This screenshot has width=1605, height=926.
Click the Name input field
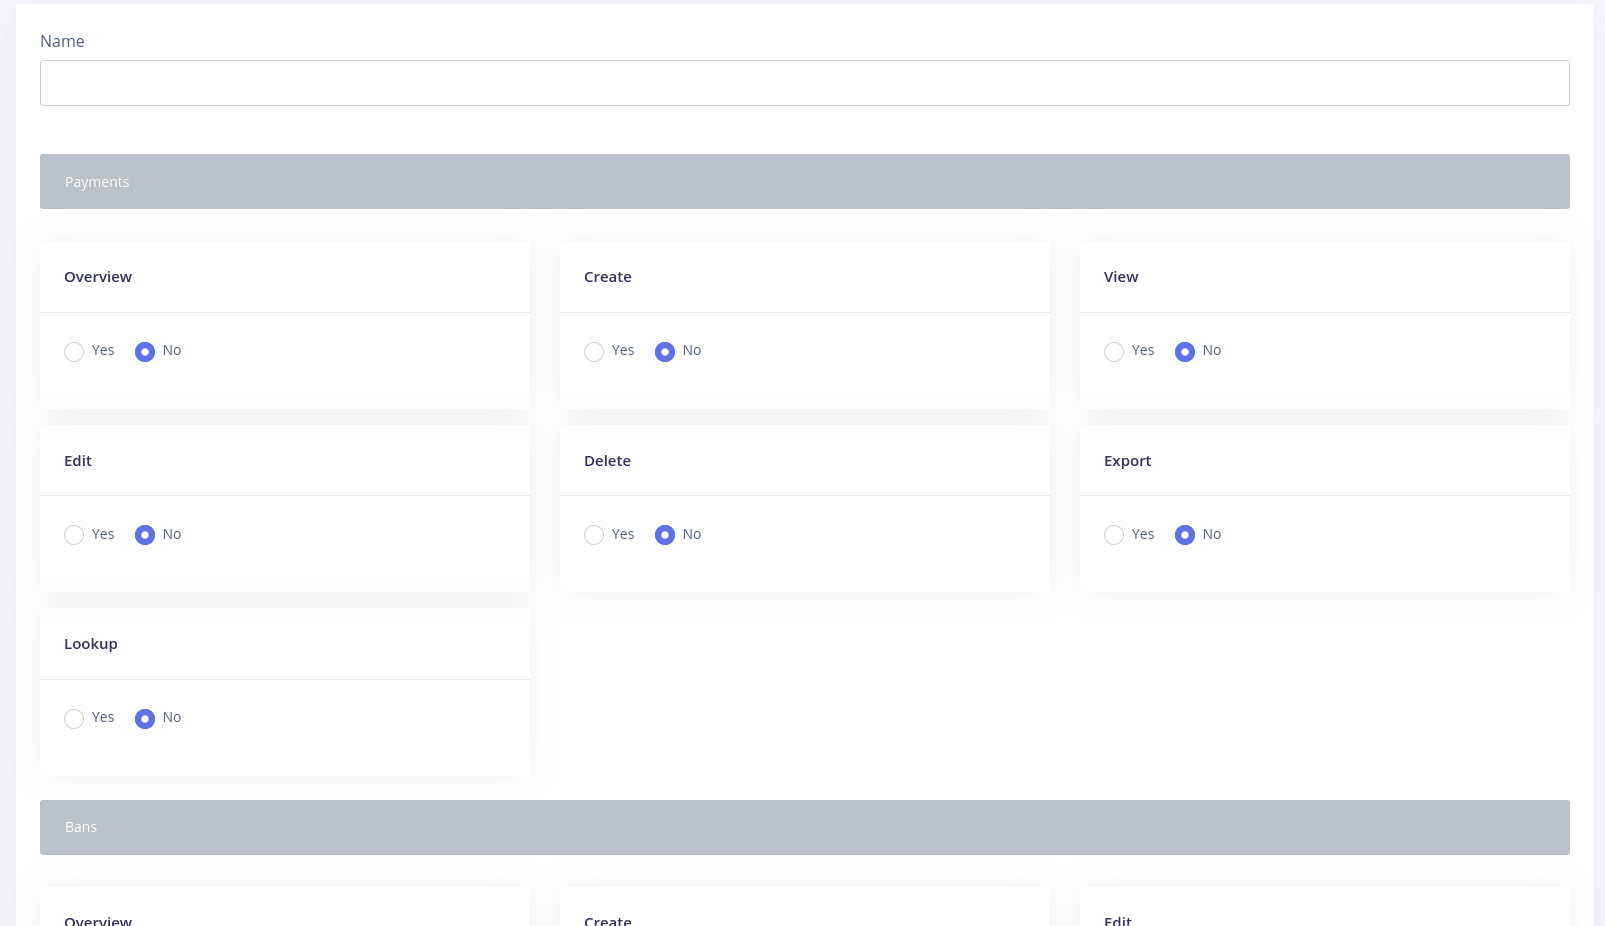[x=804, y=83]
